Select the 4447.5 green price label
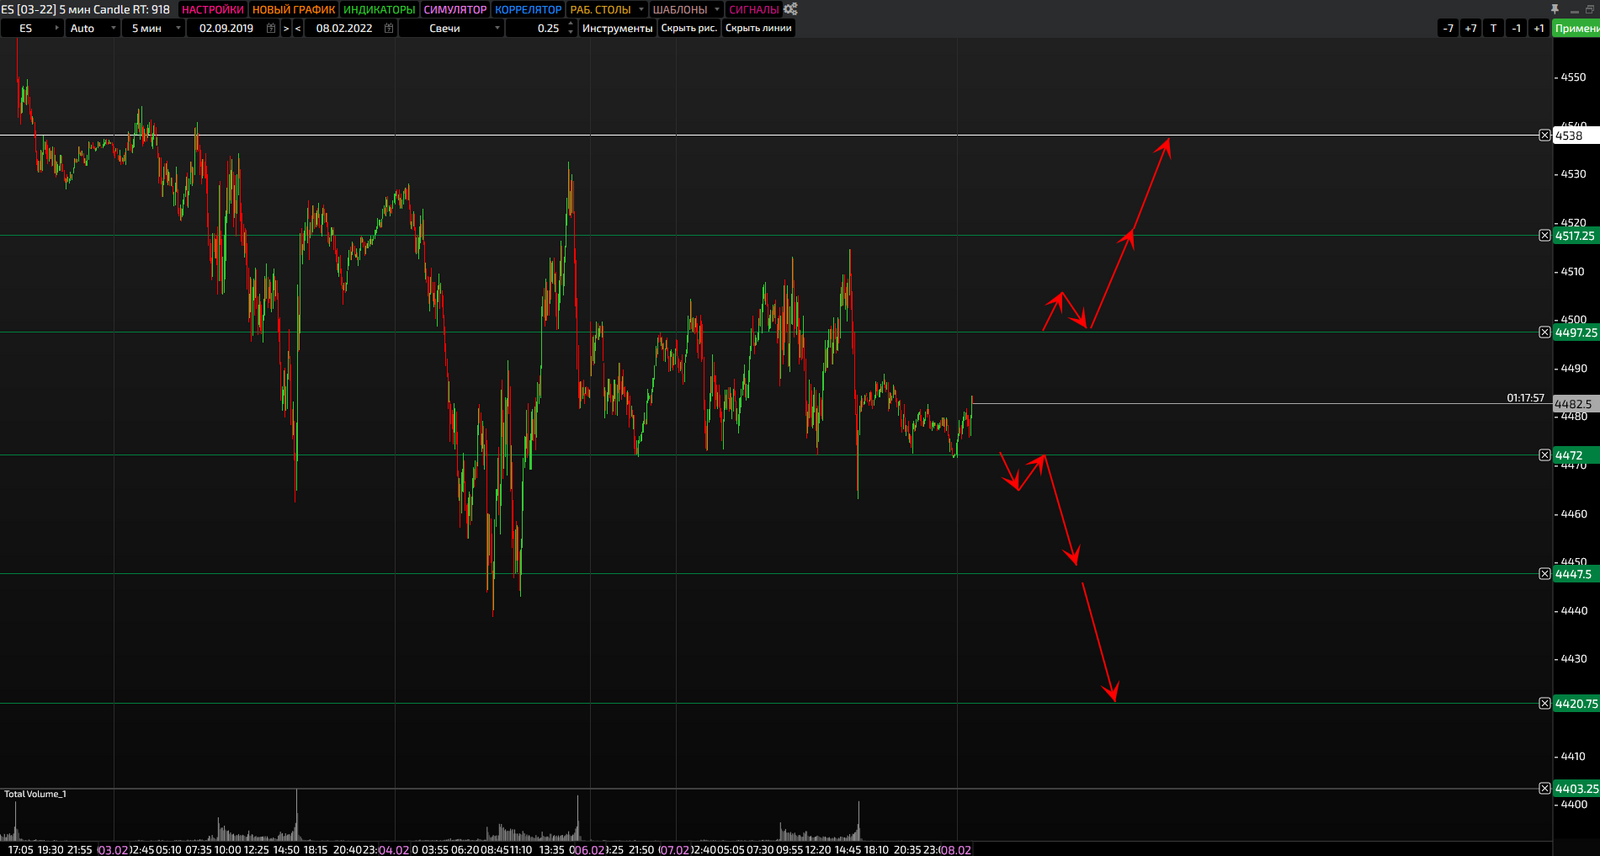Image resolution: width=1600 pixels, height=856 pixels. pyautogui.click(x=1576, y=574)
